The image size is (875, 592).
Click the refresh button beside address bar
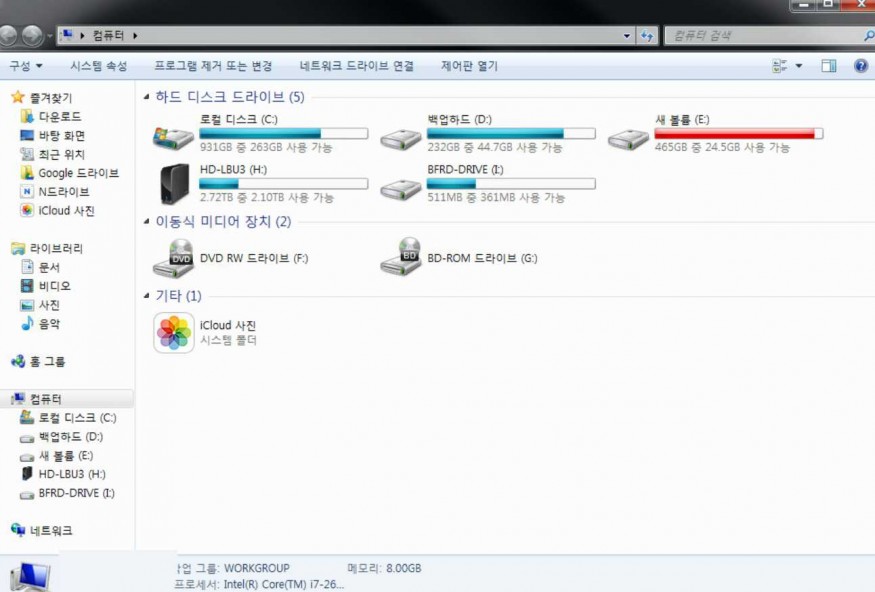tap(647, 36)
